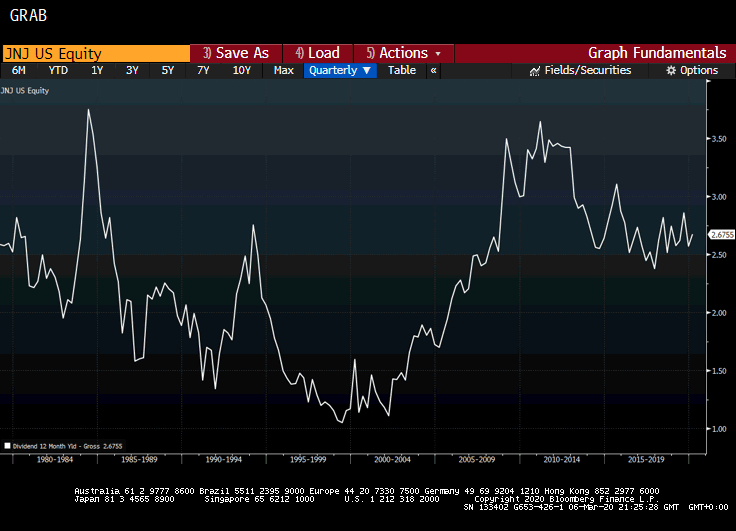
Task: Toggle the Dividend 12 Month Yld legend checkbox
Action: (x=8, y=446)
